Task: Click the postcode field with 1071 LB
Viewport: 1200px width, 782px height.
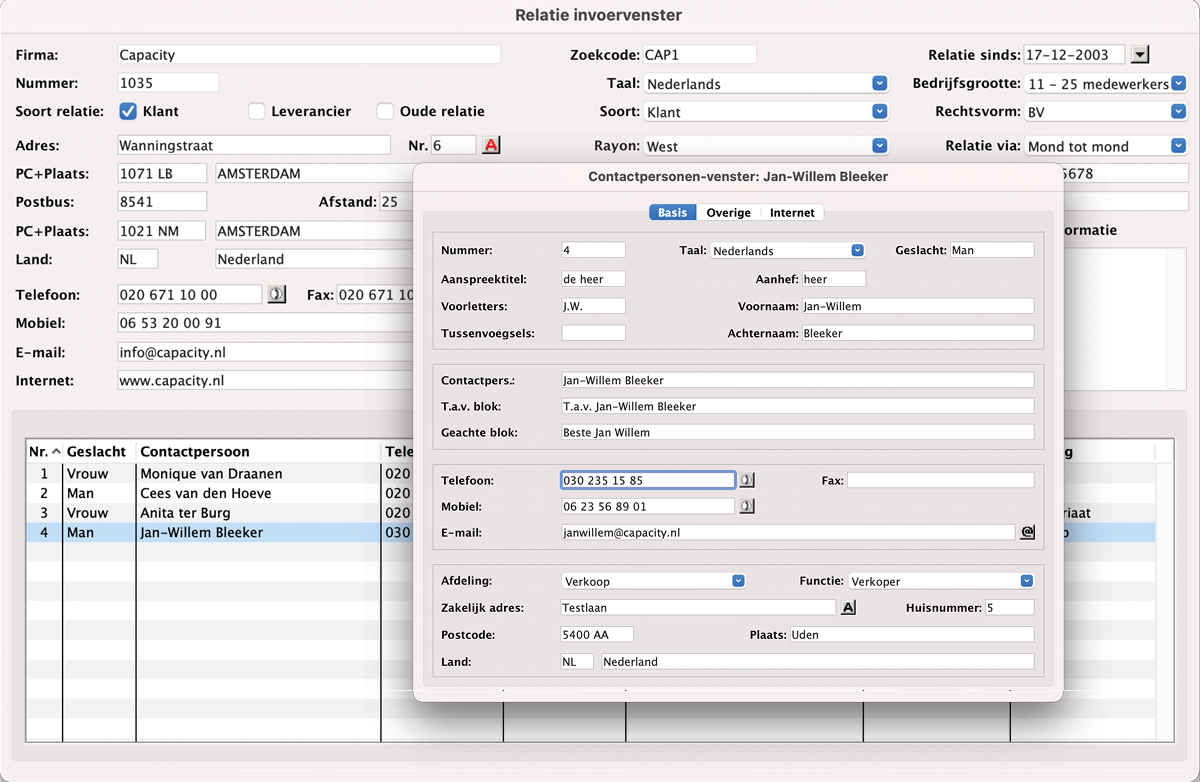Action: click(162, 174)
